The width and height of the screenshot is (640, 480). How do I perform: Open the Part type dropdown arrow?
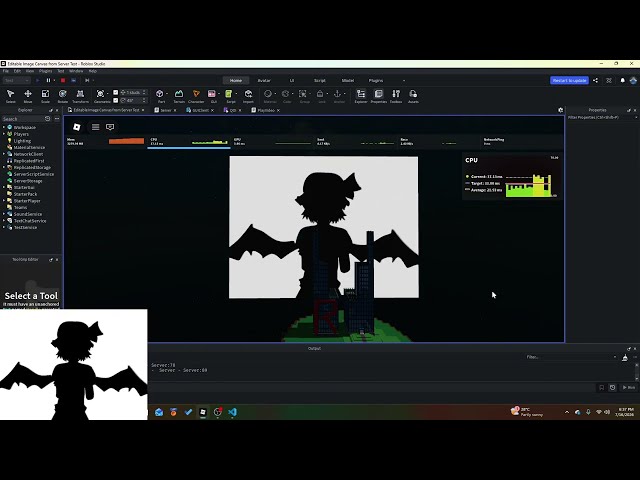pos(167,94)
